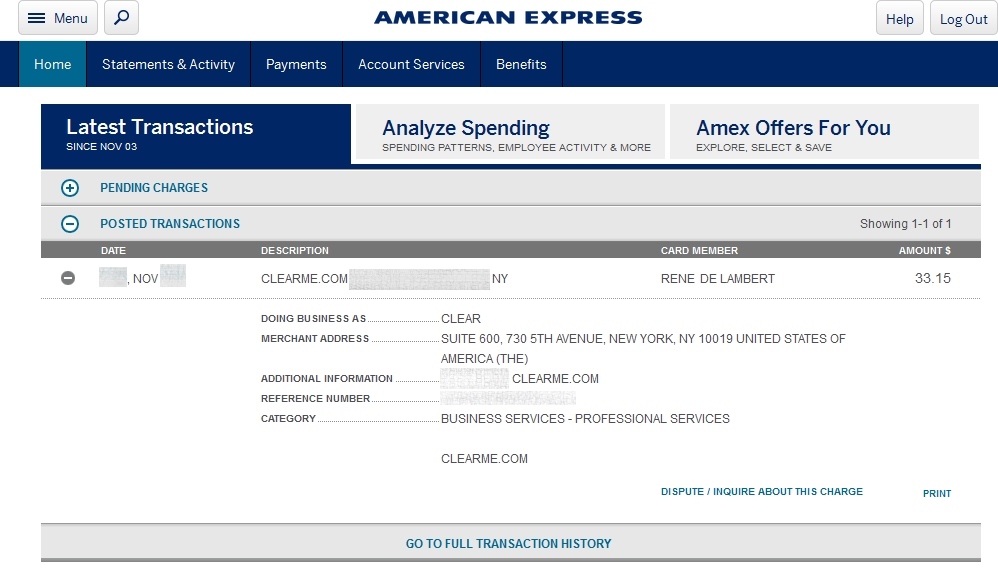Collapse the CLEARME.COM transaction row details
Screen dimensions: 998x576
pyautogui.click(x=68, y=278)
